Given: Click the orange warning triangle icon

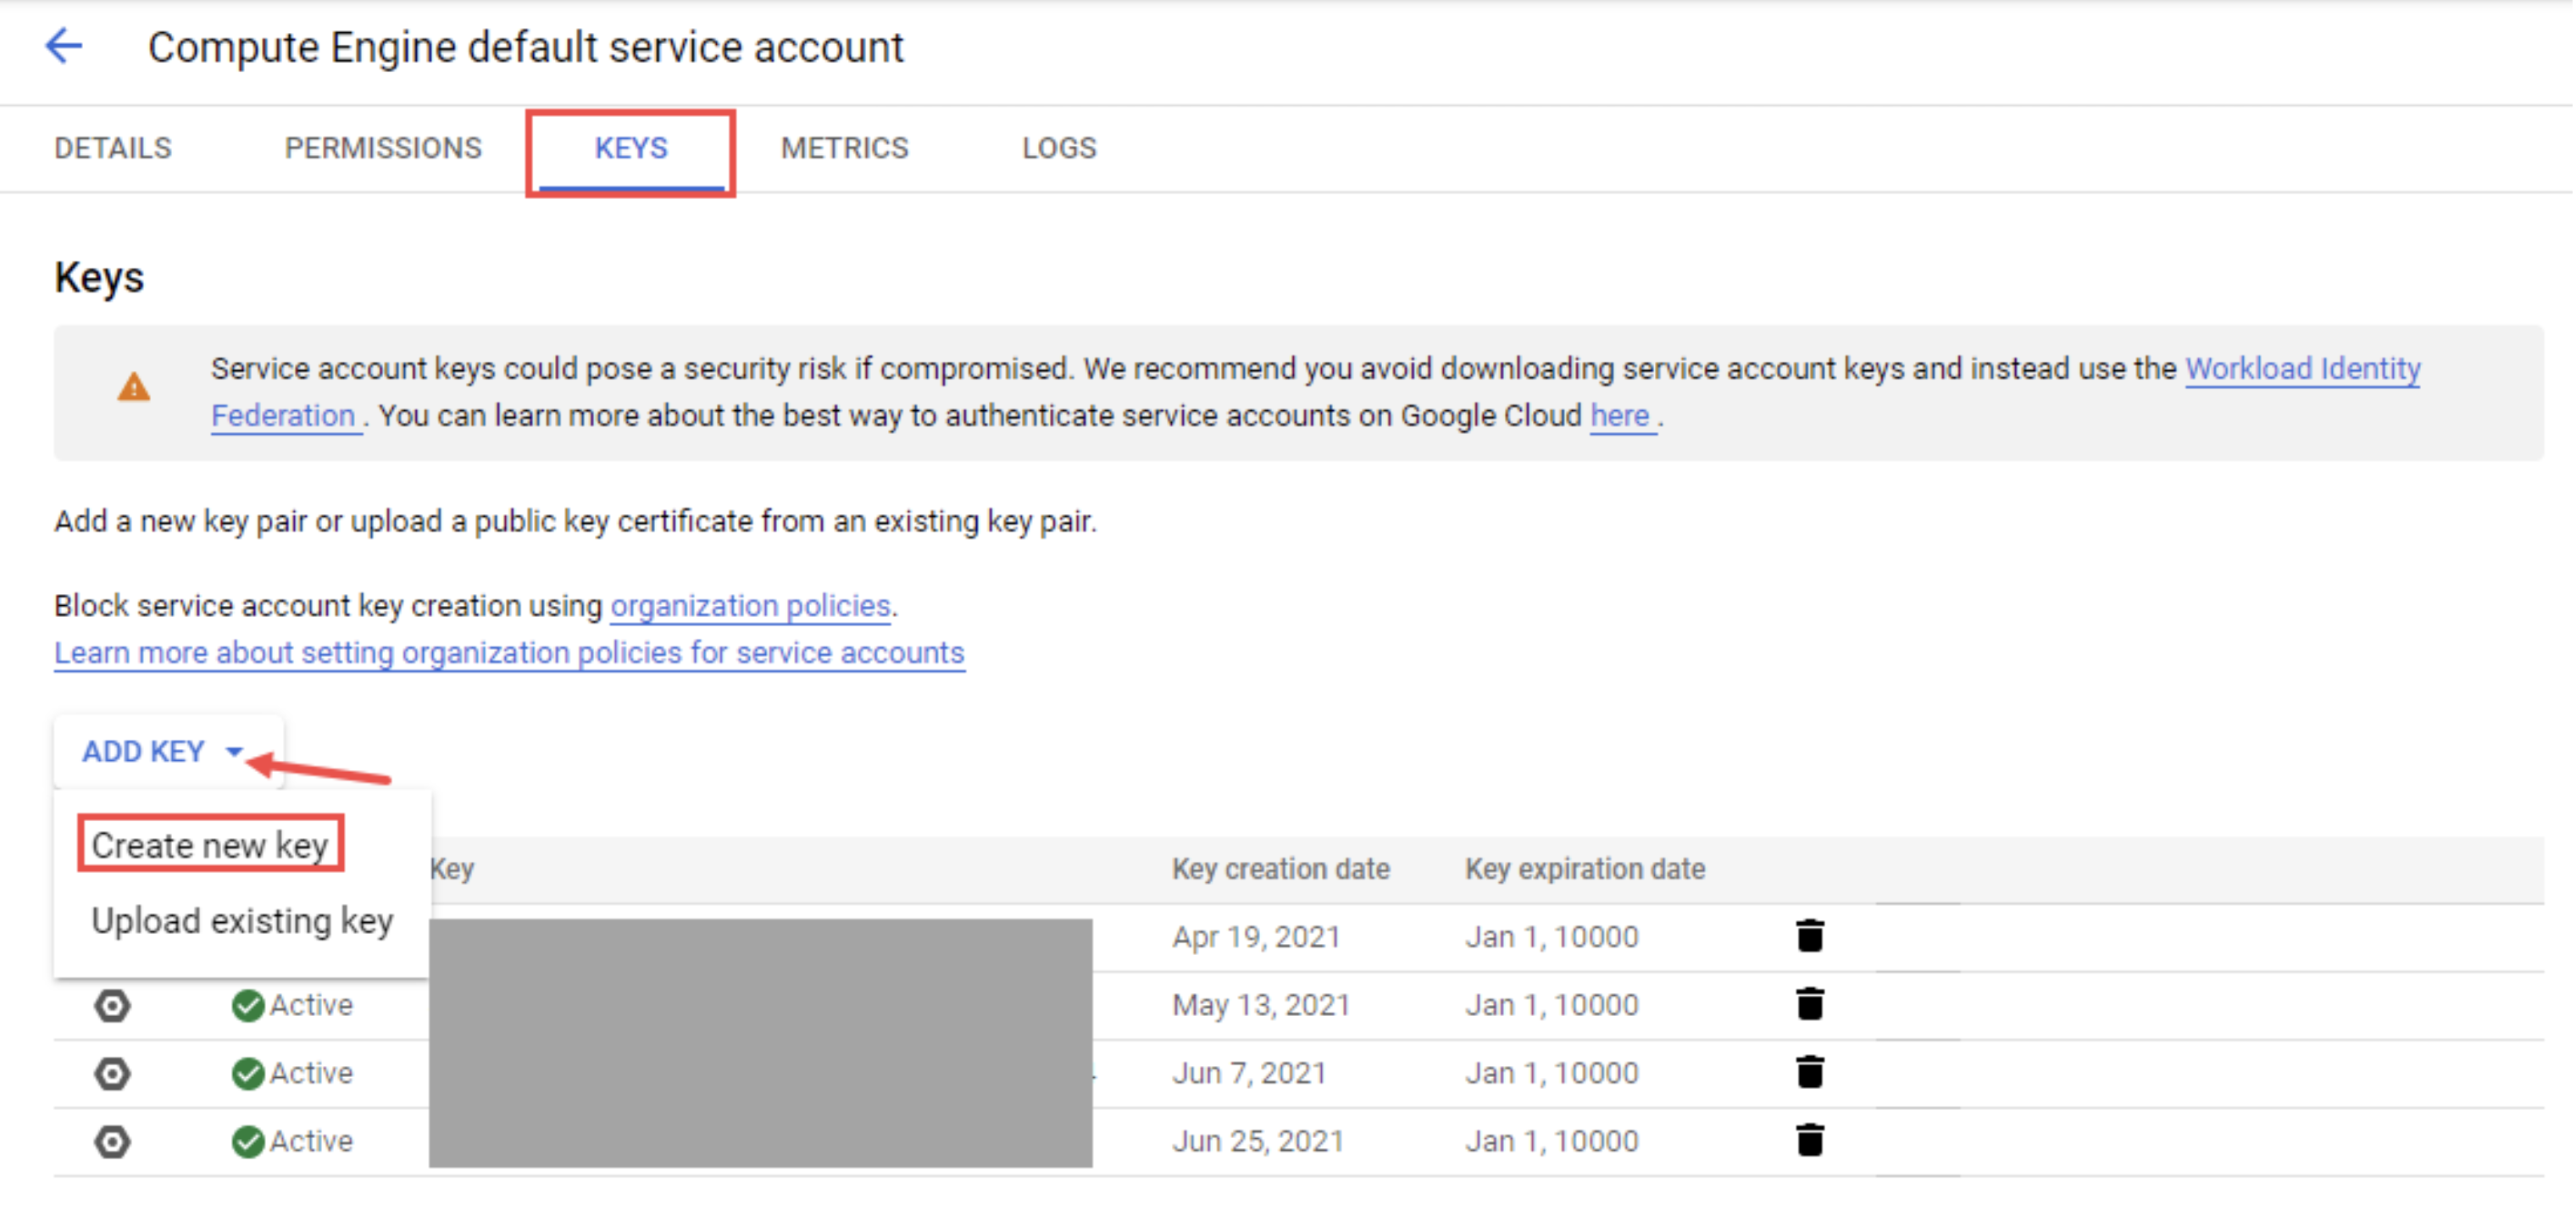Looking at the screenshot, I should pos(134,388).
